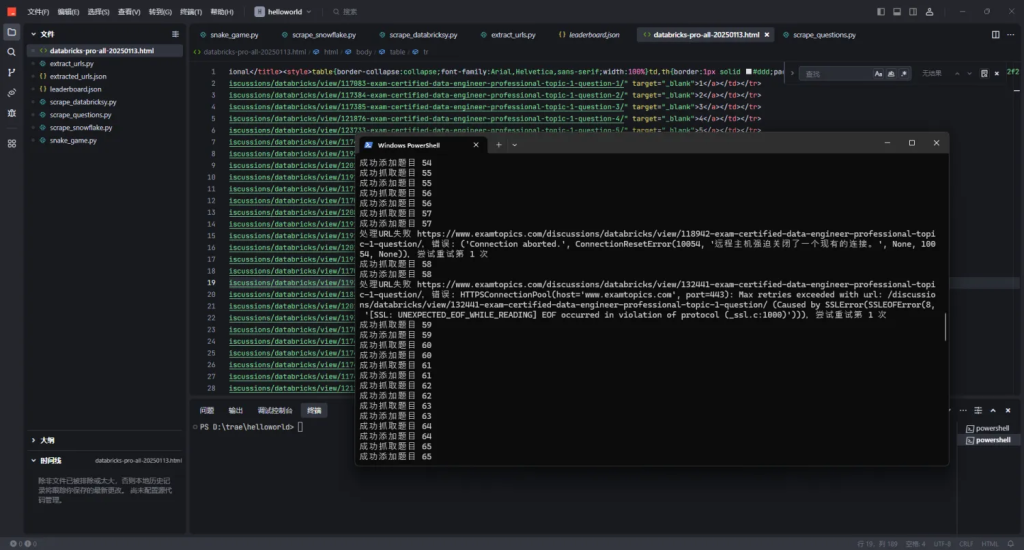Open the search icon in activity bar
The width and height of the screenshot is (1024, 550).
11,52
